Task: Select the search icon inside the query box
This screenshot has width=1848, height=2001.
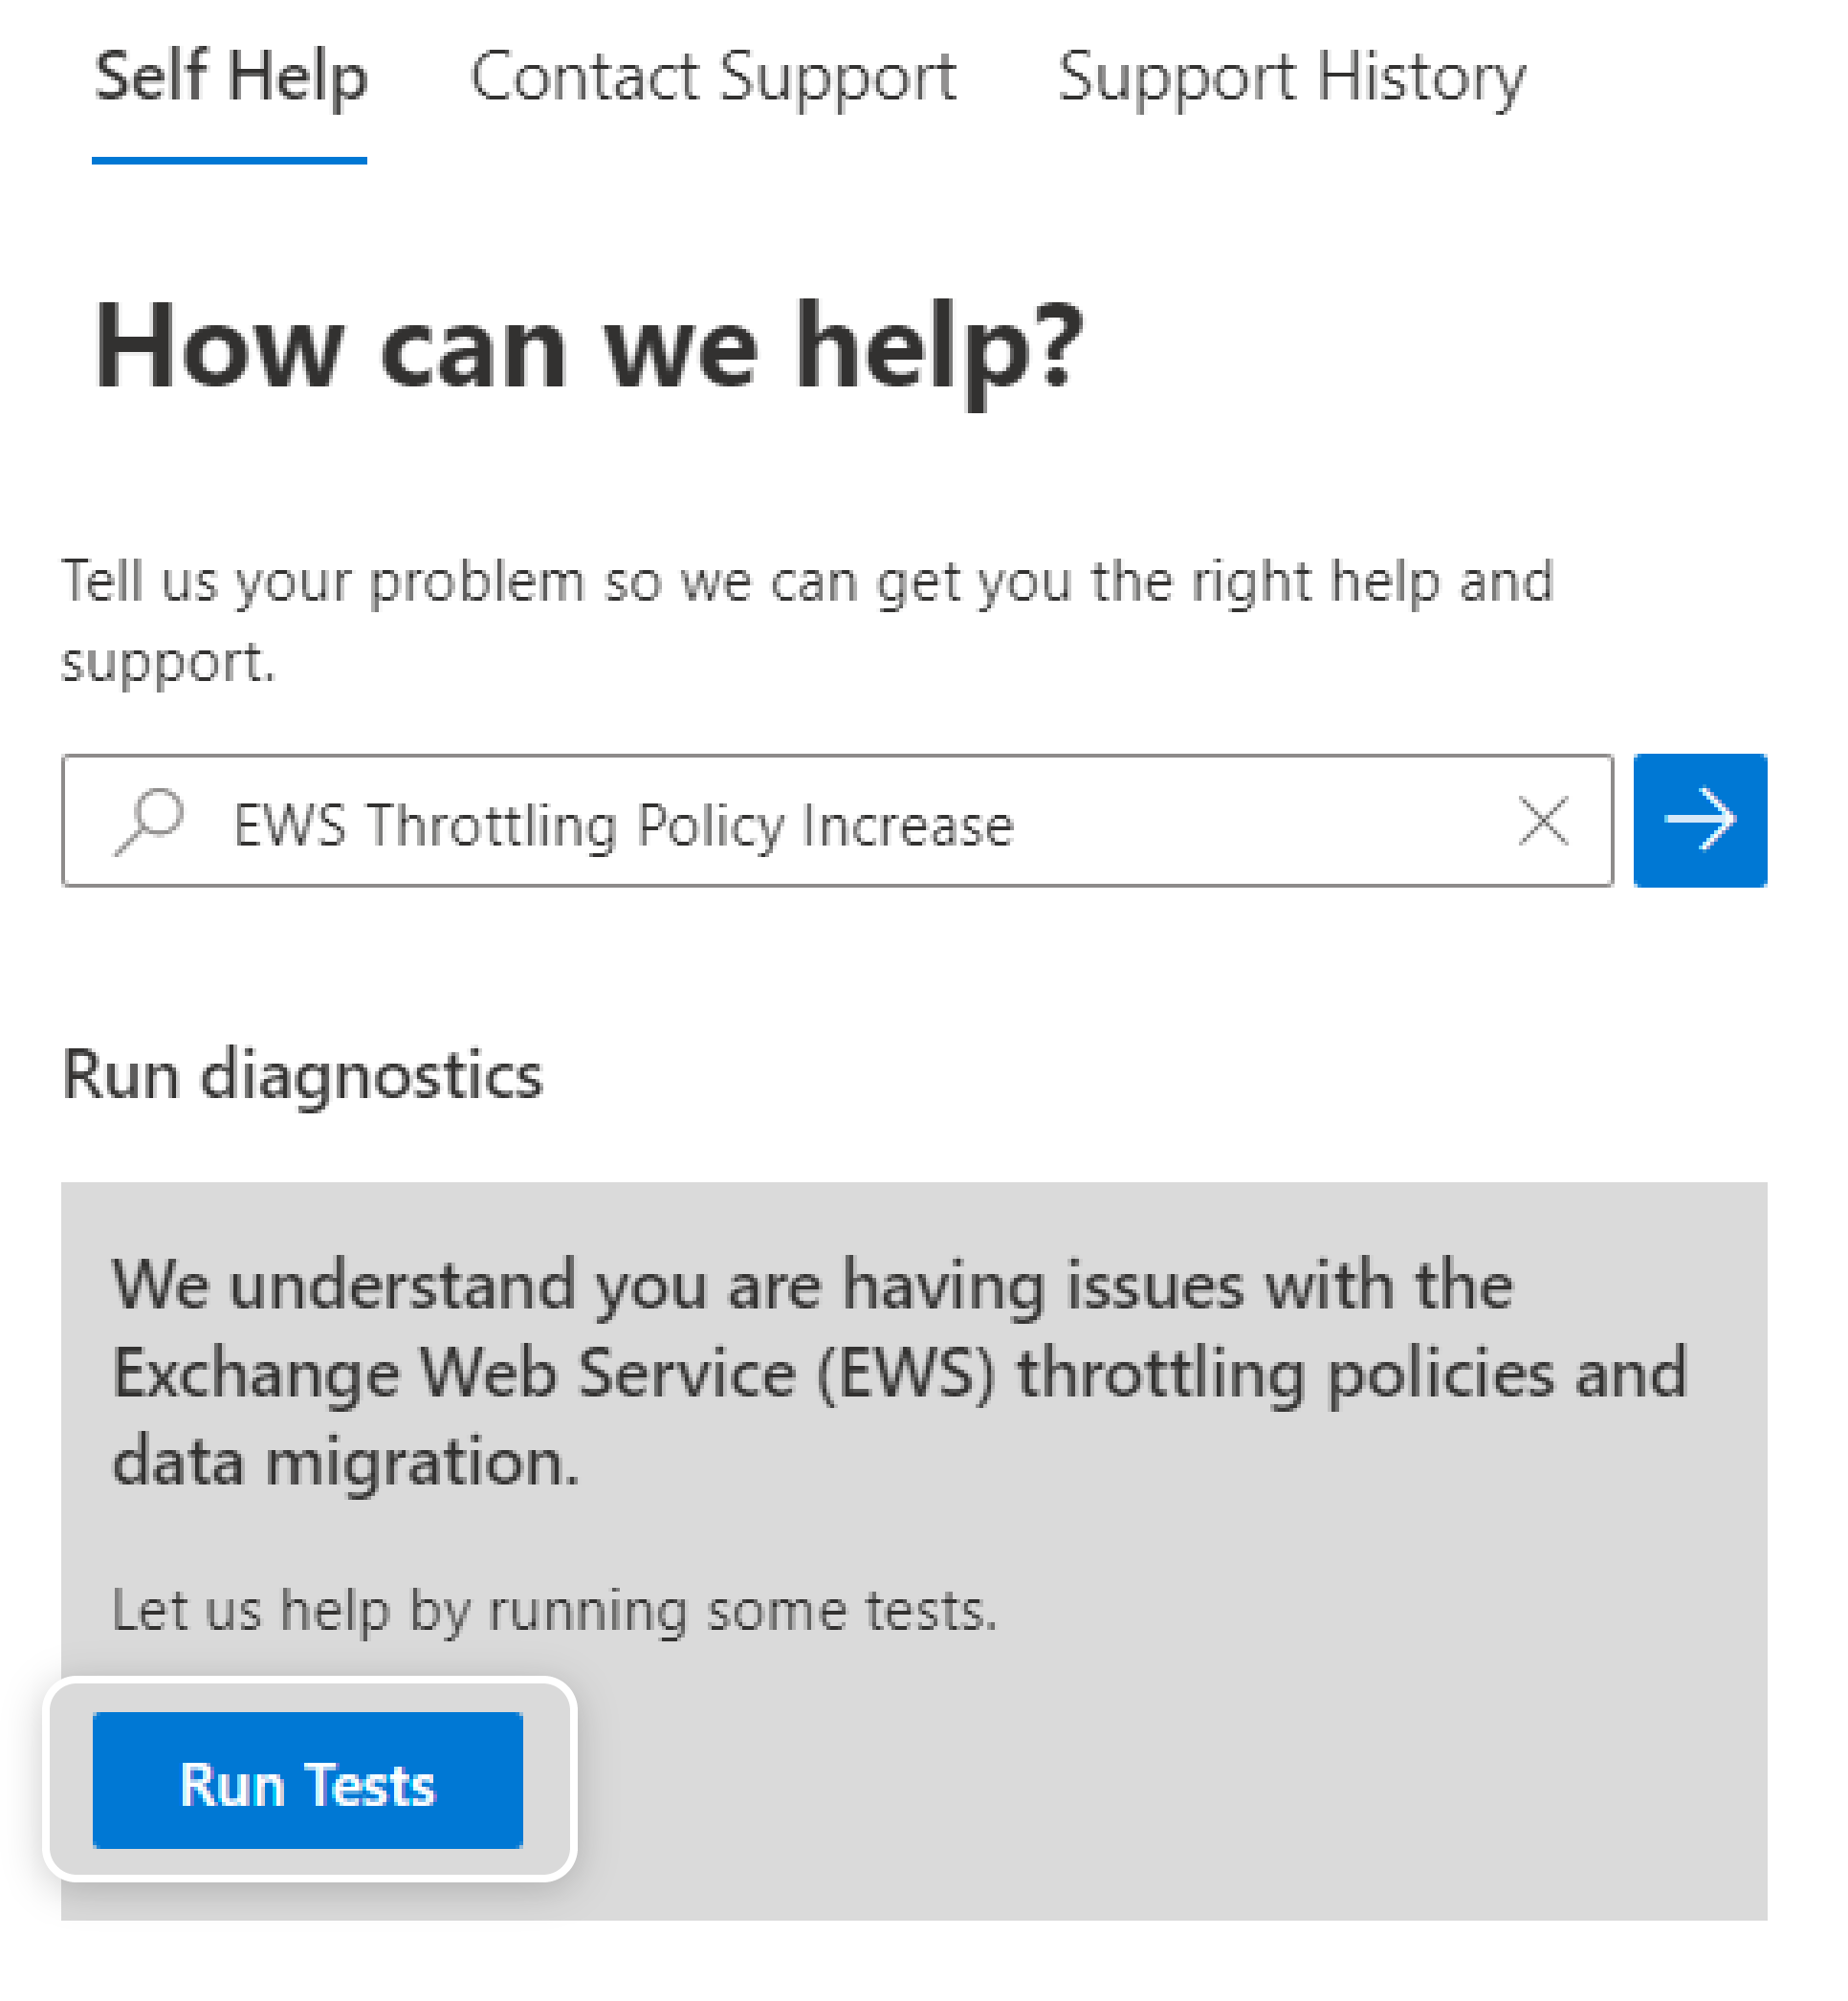Action: coord(152,822)
